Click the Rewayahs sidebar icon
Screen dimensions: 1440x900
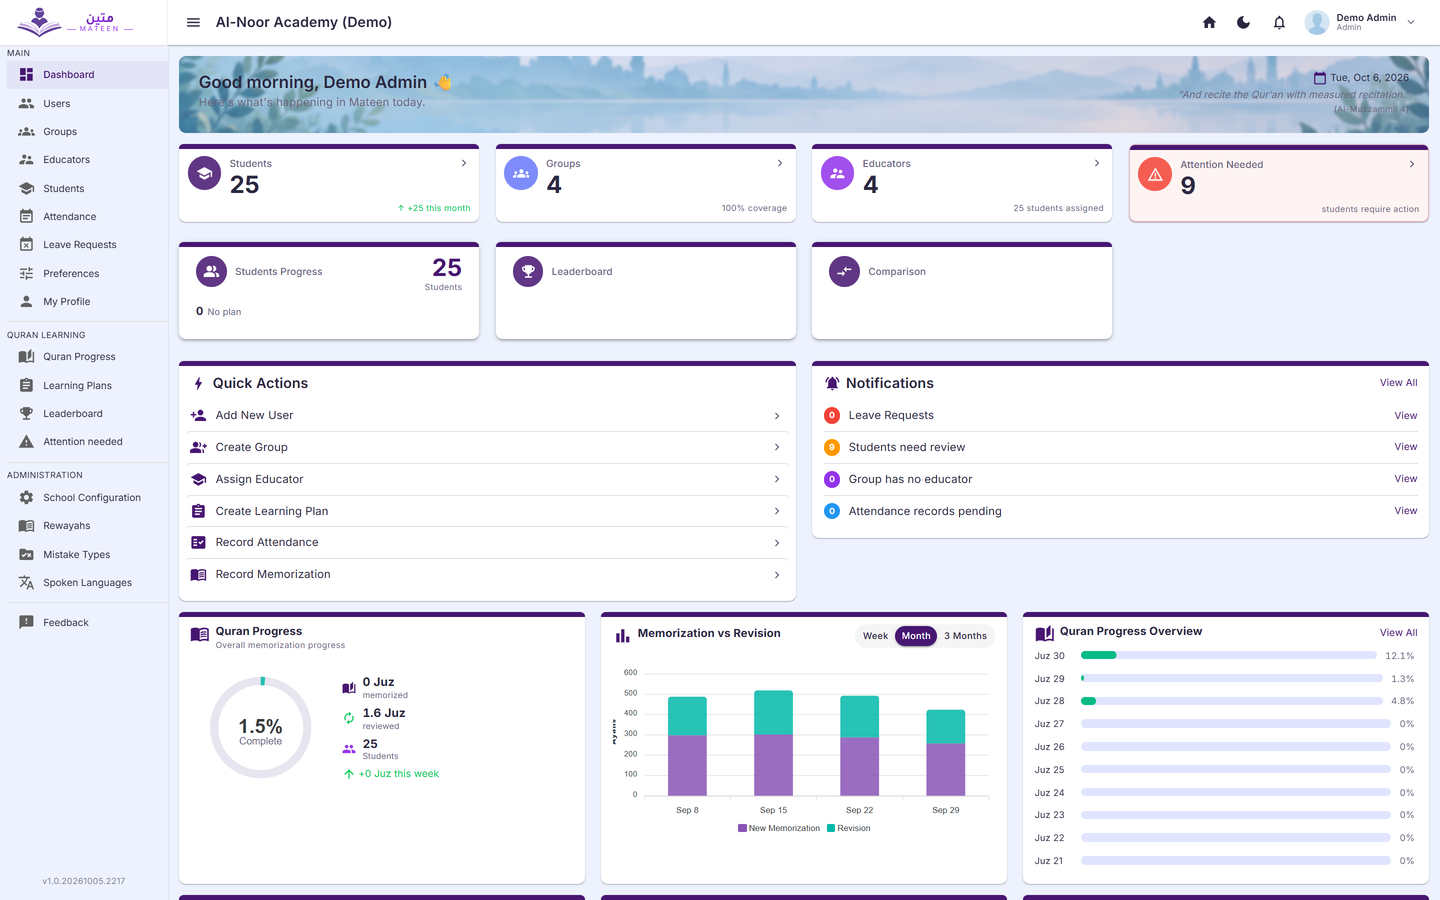(x=26, y=526)
